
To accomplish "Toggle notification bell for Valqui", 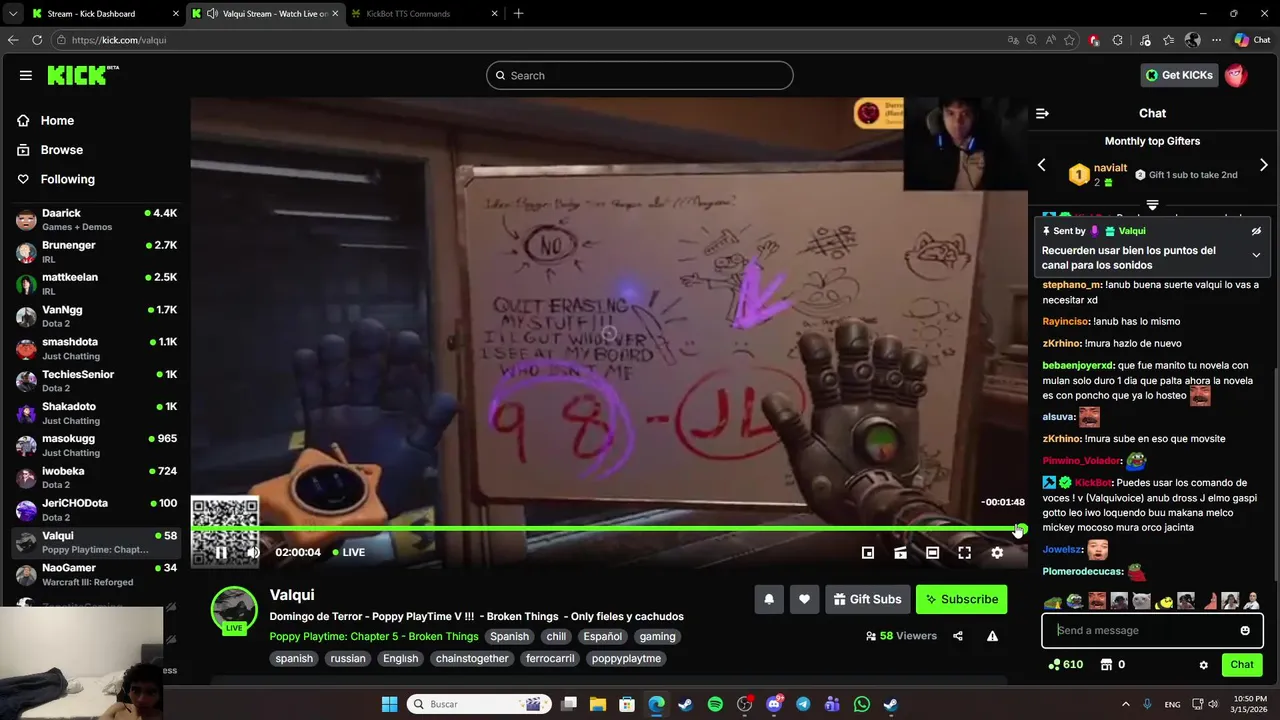I will tap(769, 599).
